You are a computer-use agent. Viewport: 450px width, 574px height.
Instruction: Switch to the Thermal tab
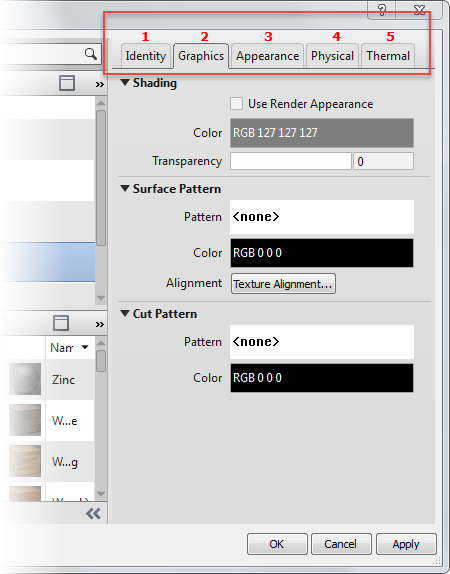click(x=388, y=56)
